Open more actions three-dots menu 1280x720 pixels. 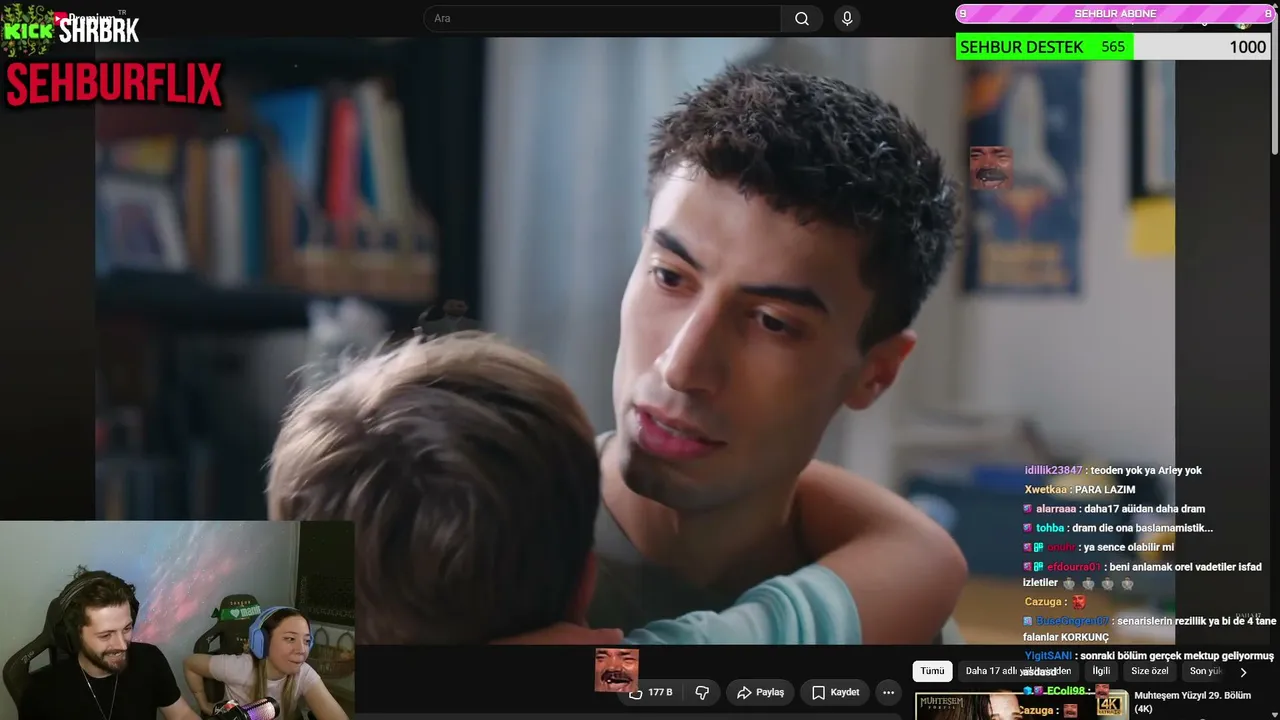click(888, 692)
